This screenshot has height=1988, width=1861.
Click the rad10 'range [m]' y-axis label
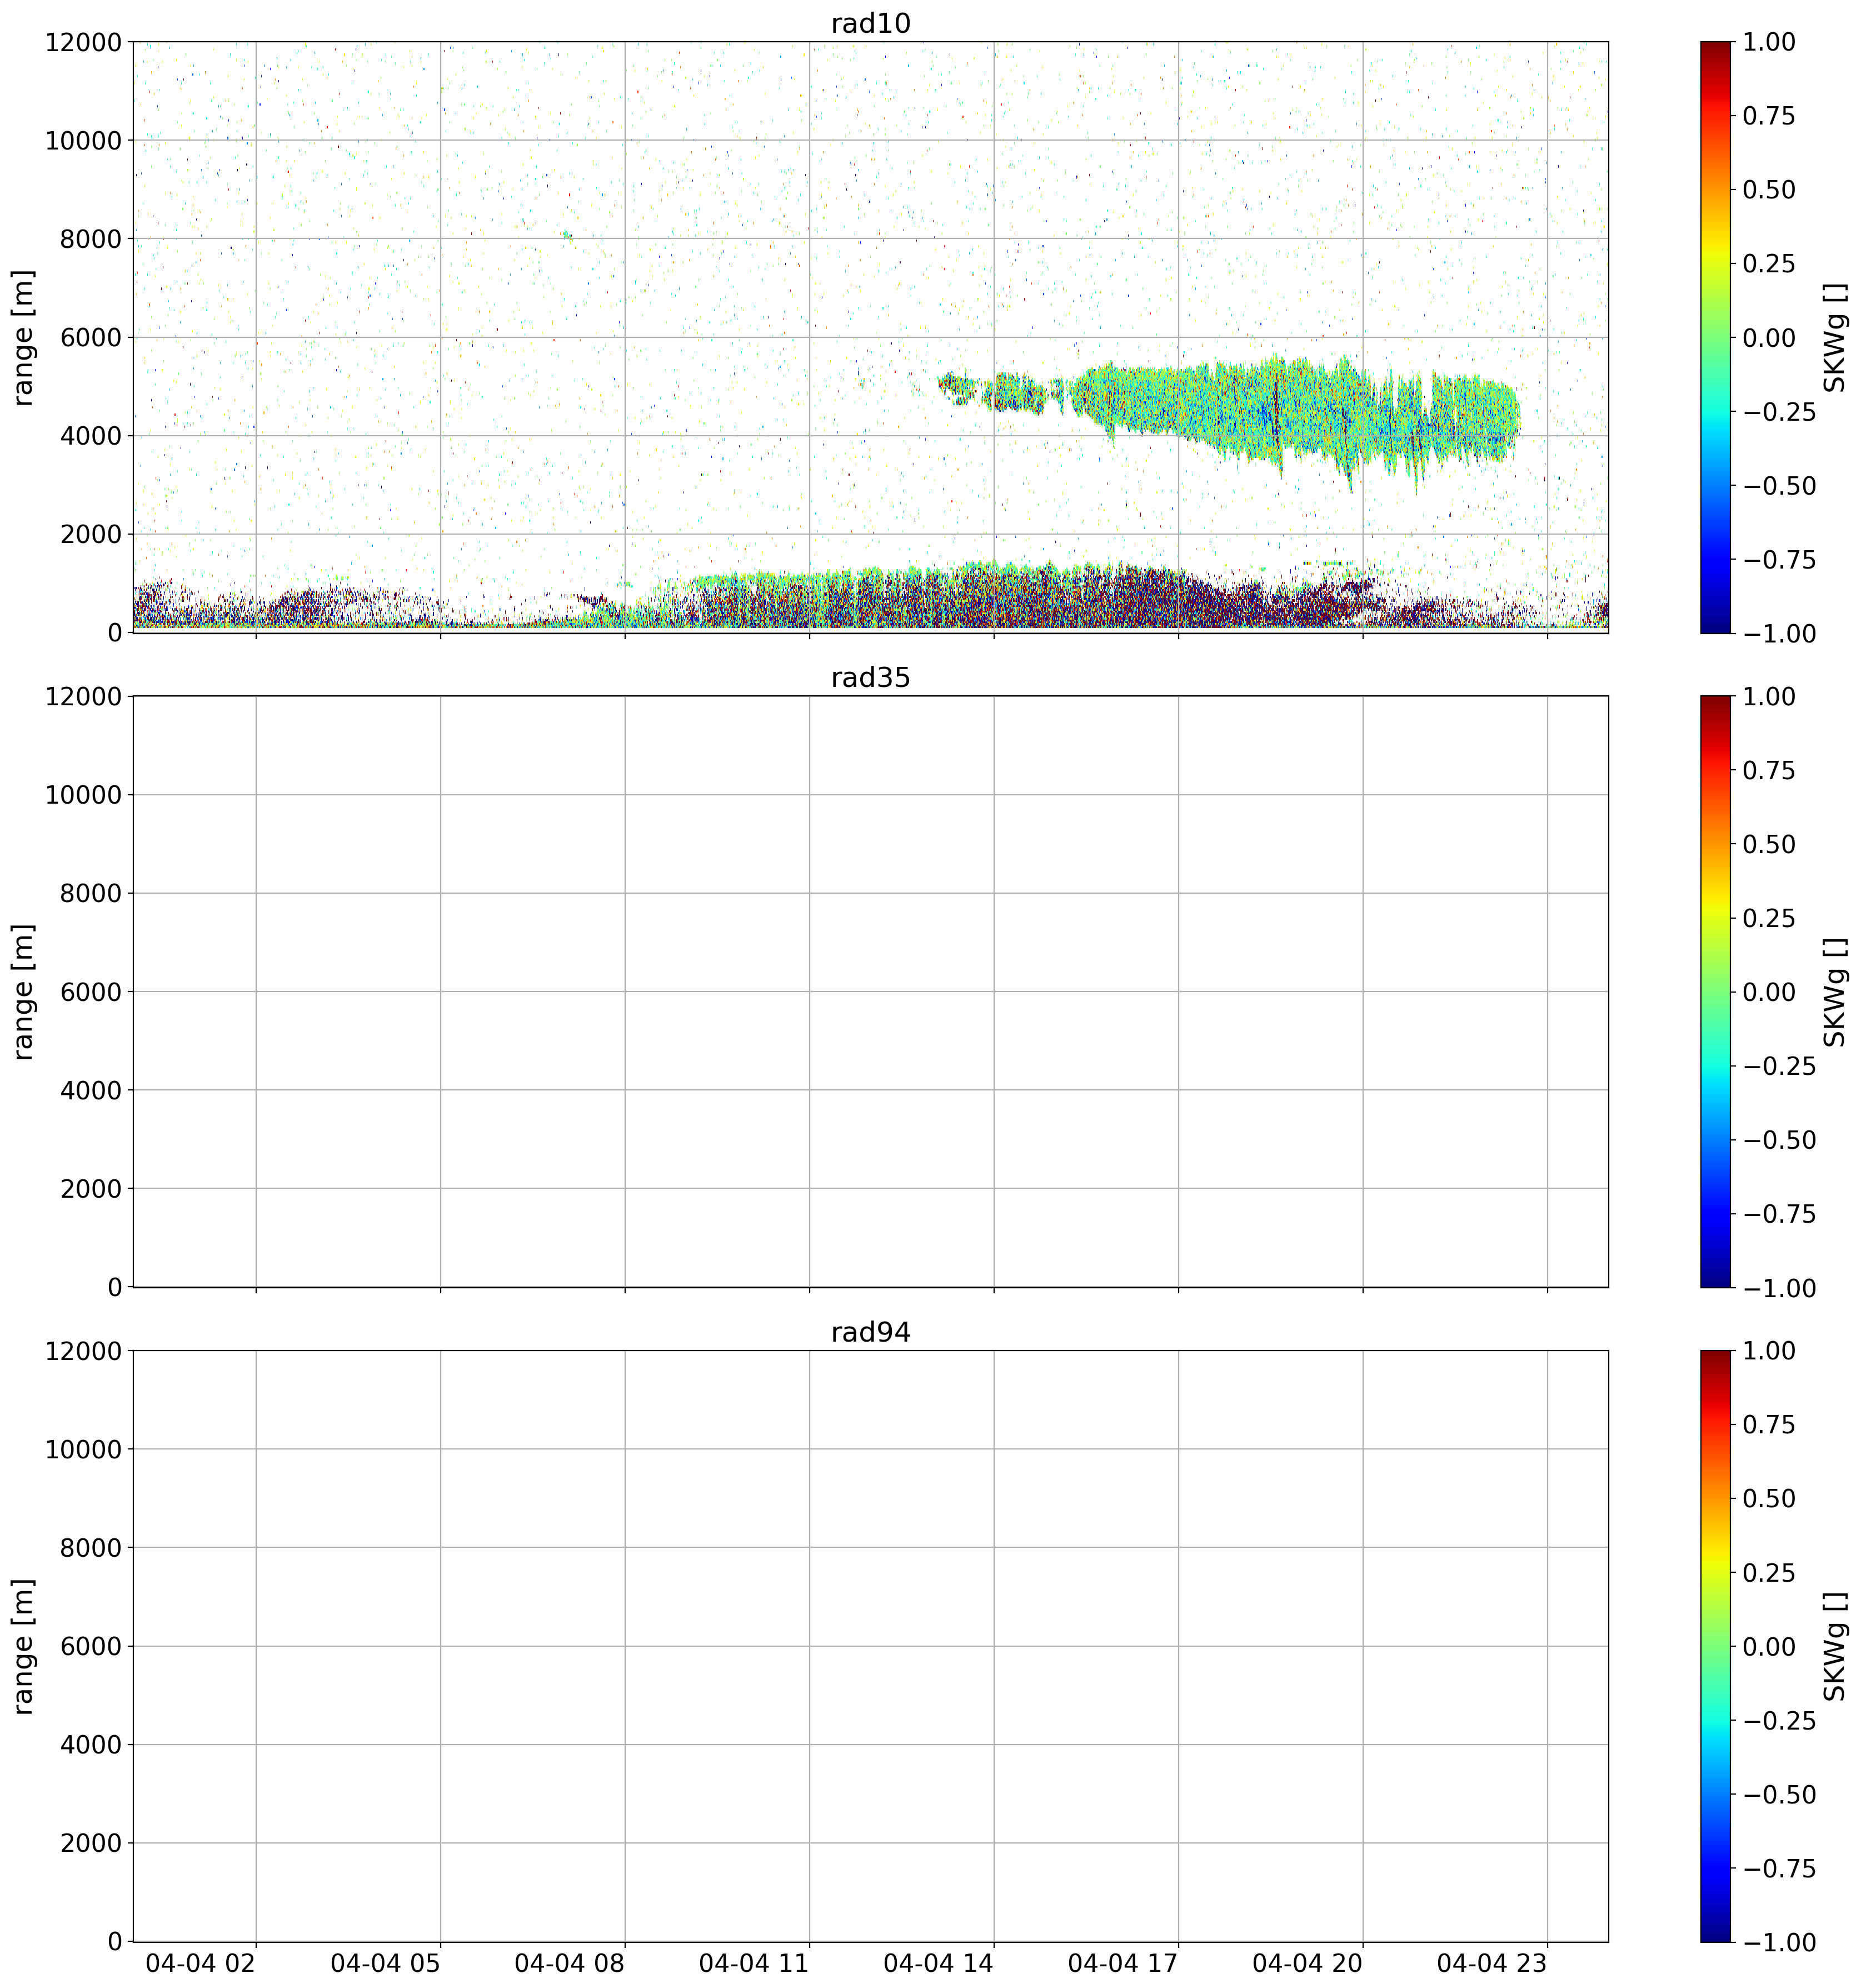23,337
